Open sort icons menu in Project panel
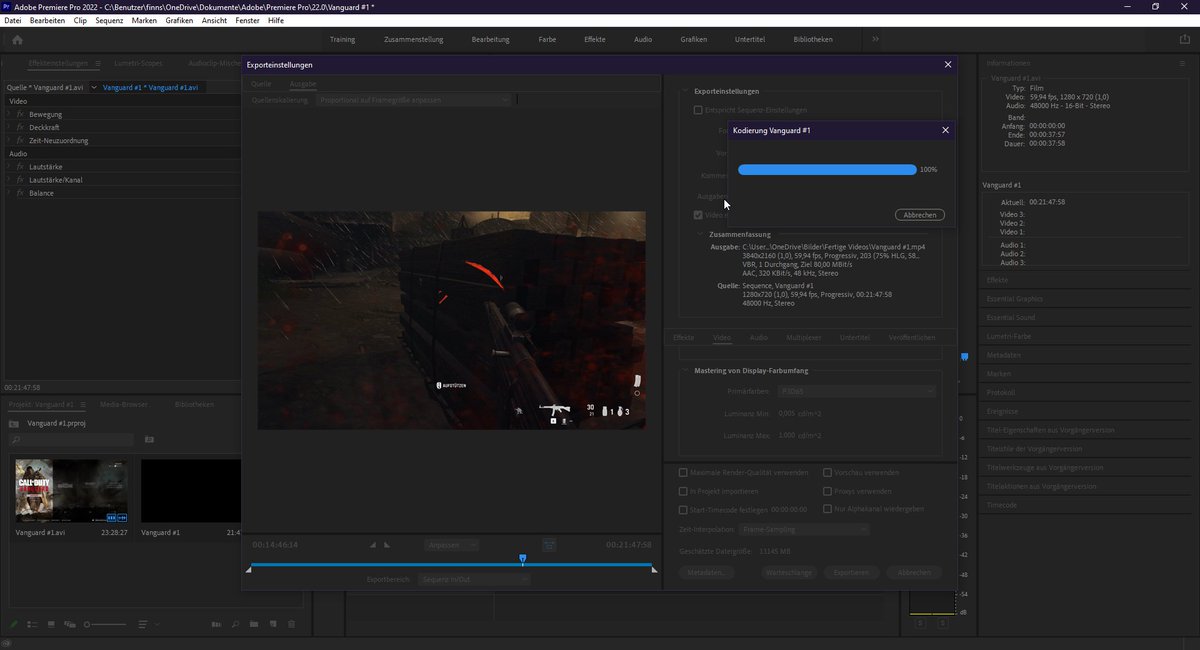Image resolution: width=1200 pixels, height=650 pixels. 142,624
